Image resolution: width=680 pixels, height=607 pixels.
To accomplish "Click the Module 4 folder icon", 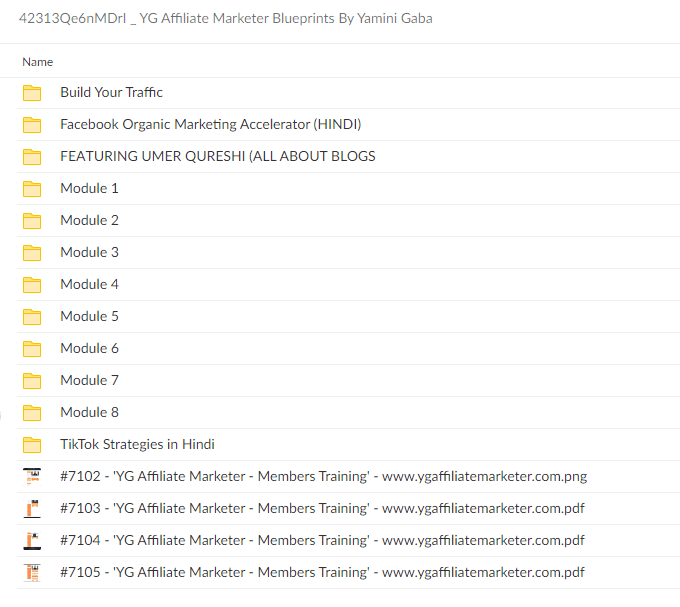I will tap(32, 285).
